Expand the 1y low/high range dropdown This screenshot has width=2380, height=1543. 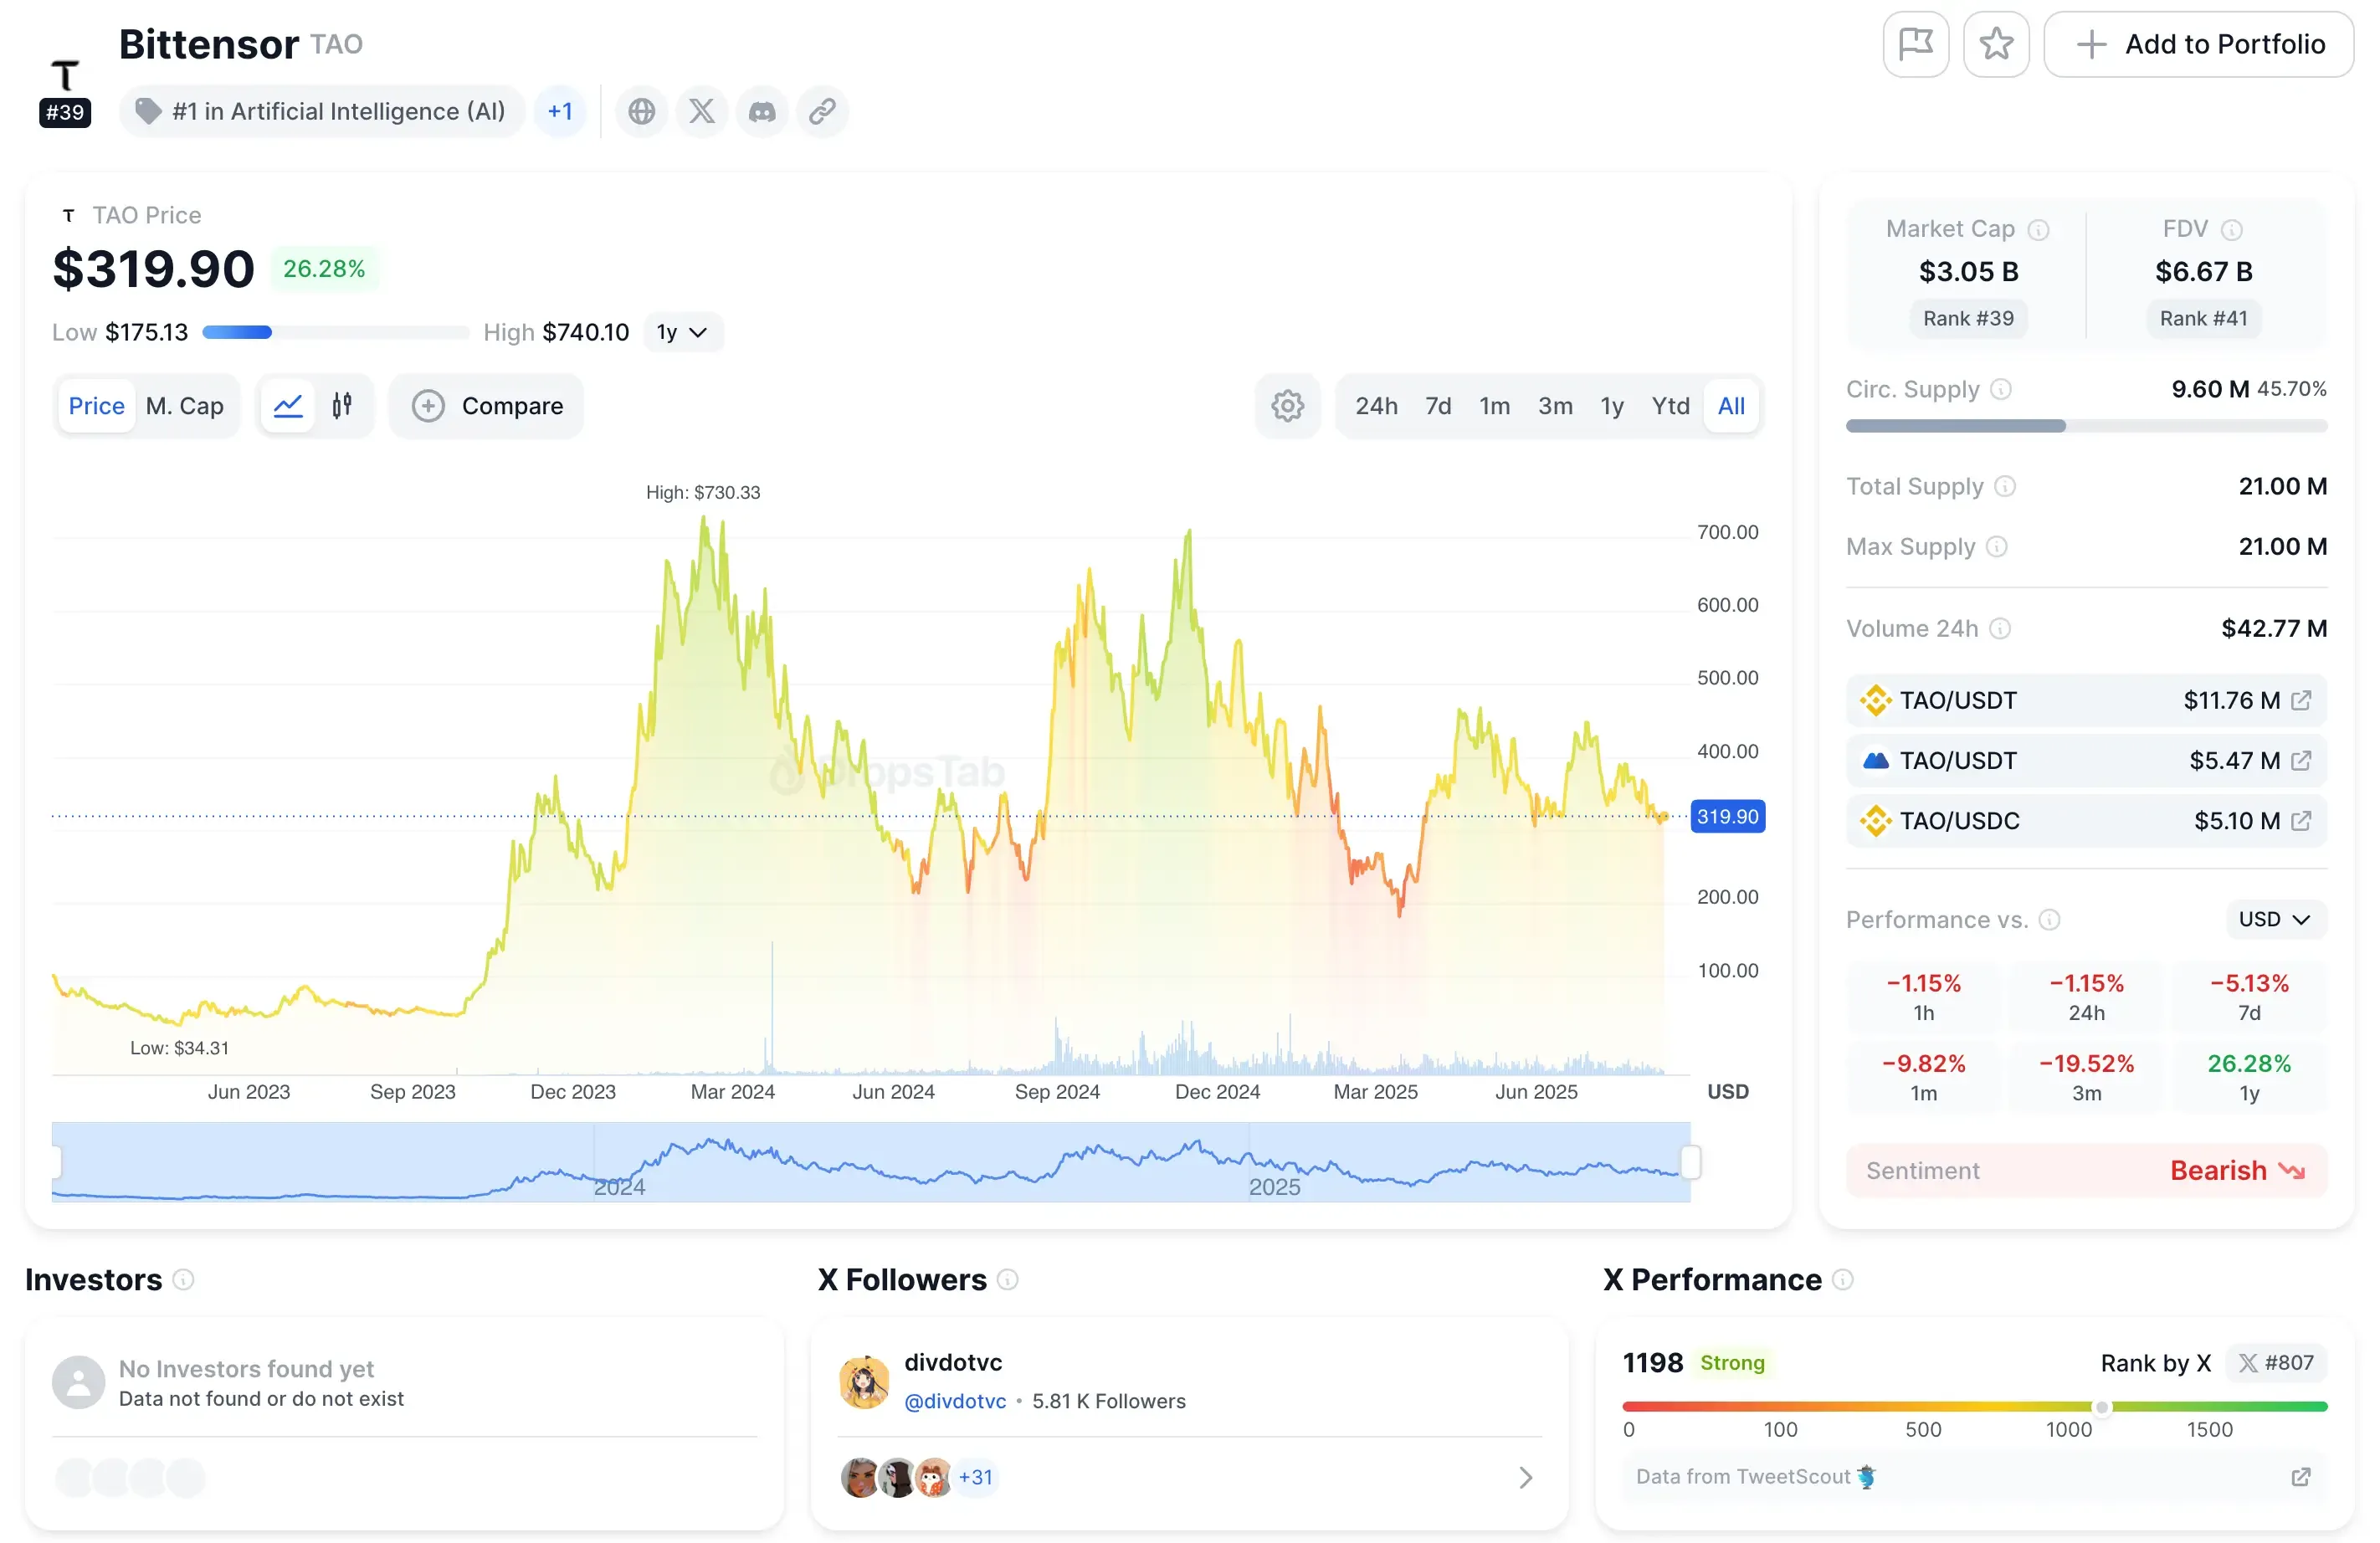point(682,332)
